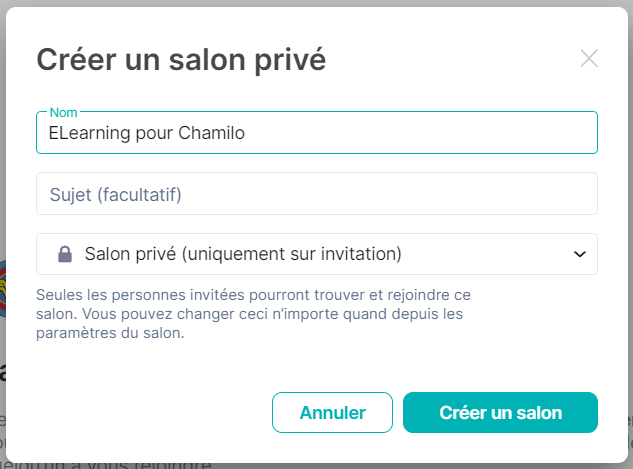
Task: Close the Créer un salon privé dialog
Action: pyautogui.click(x=589, y=58)
